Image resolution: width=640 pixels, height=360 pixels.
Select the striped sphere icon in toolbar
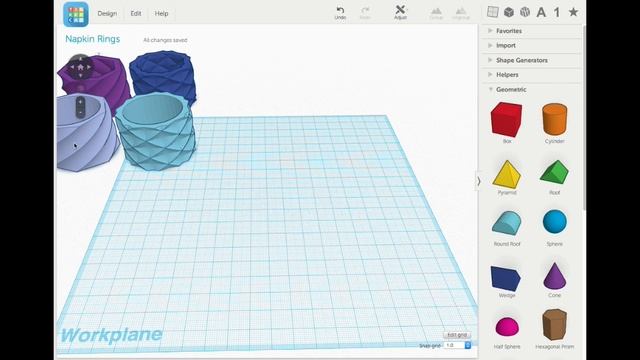point(524,12)
